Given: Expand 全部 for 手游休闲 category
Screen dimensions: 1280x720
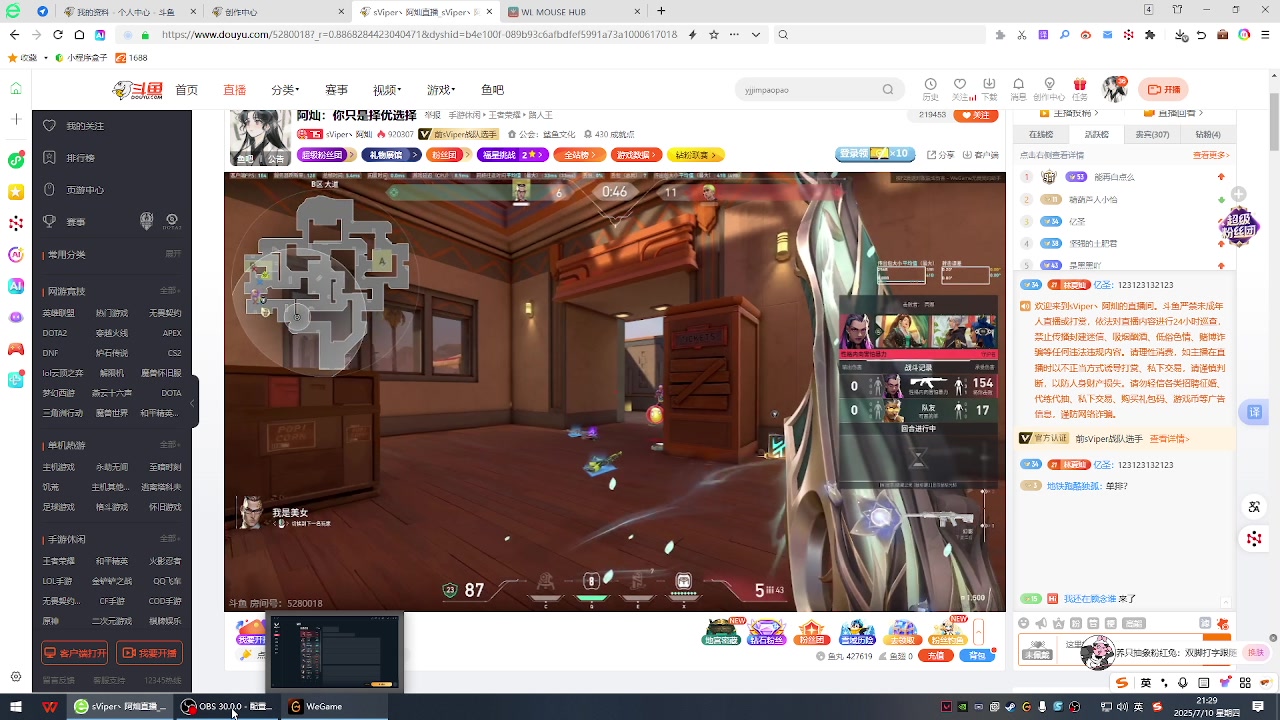Looking at the screenshot, I should click(x=171, y=539).
